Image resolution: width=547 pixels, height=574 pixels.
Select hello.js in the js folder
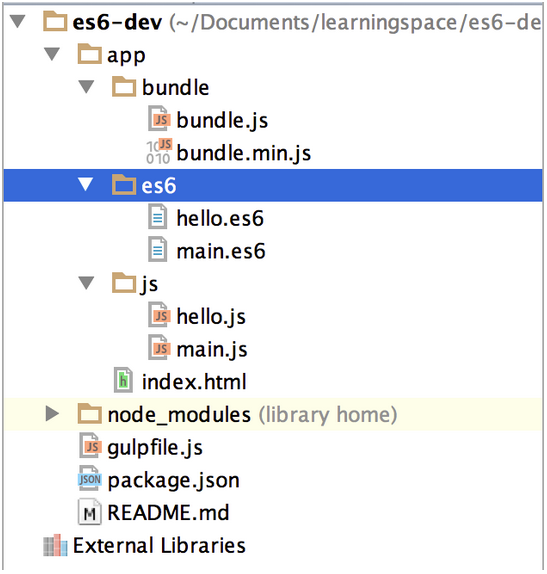point(211,316)
